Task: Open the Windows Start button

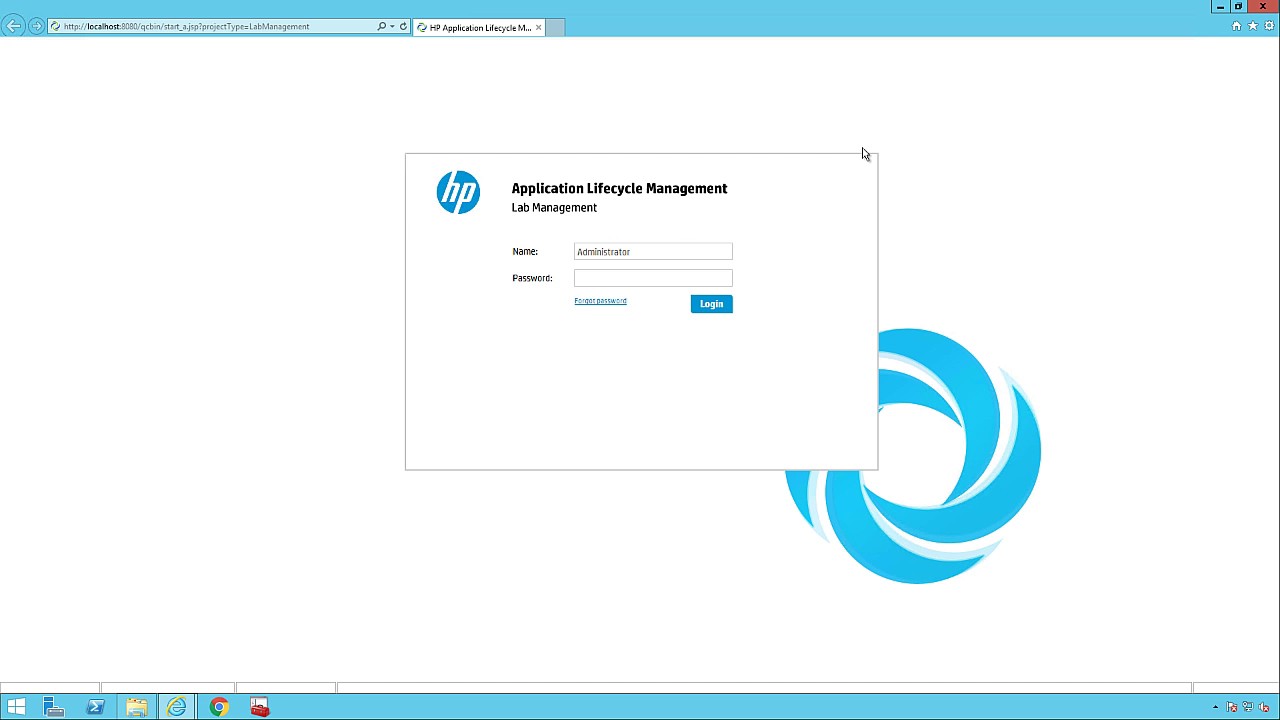Action: (16, 707)
